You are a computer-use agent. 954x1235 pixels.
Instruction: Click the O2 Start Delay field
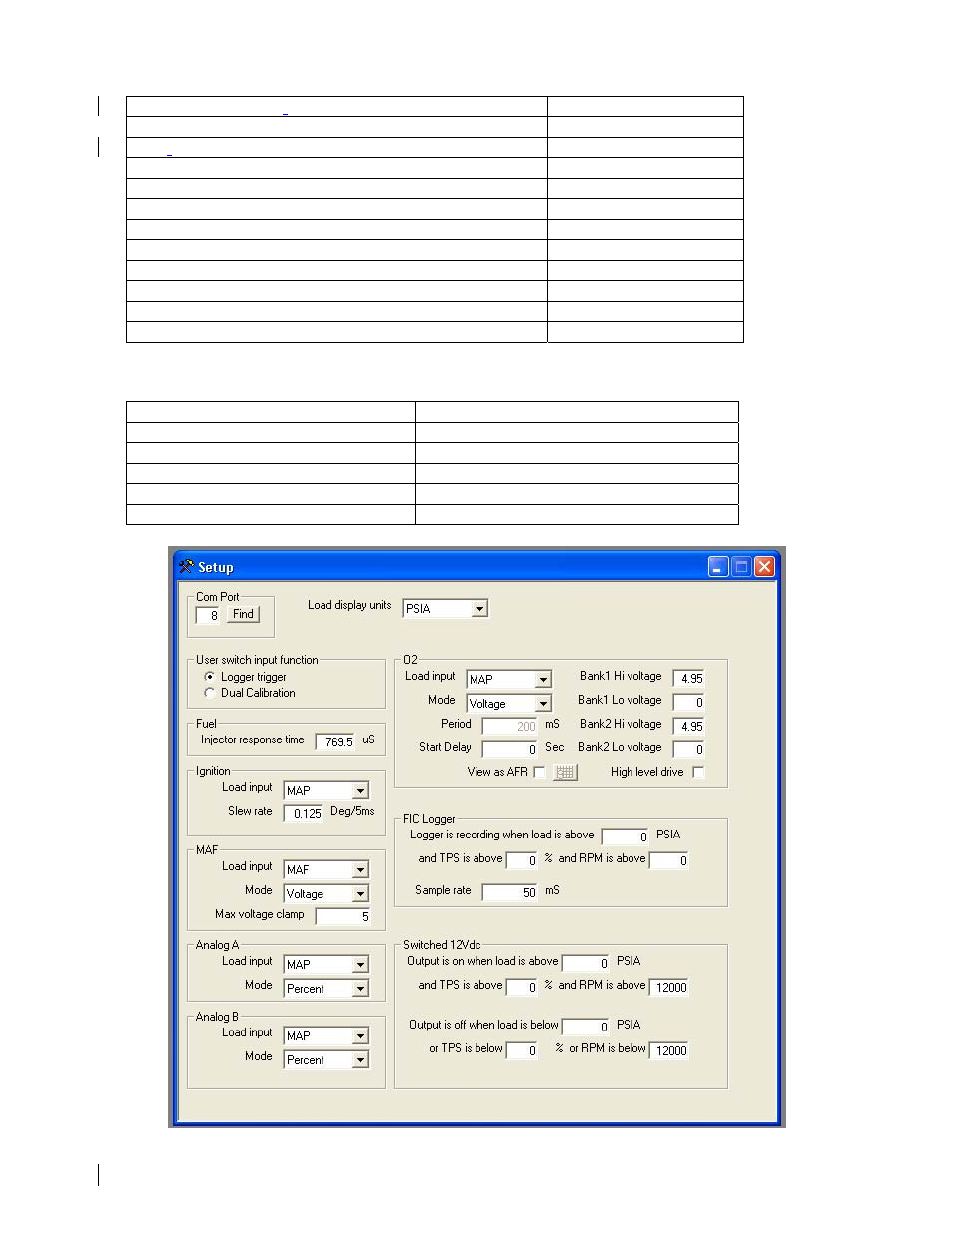(x=510, y=749)
